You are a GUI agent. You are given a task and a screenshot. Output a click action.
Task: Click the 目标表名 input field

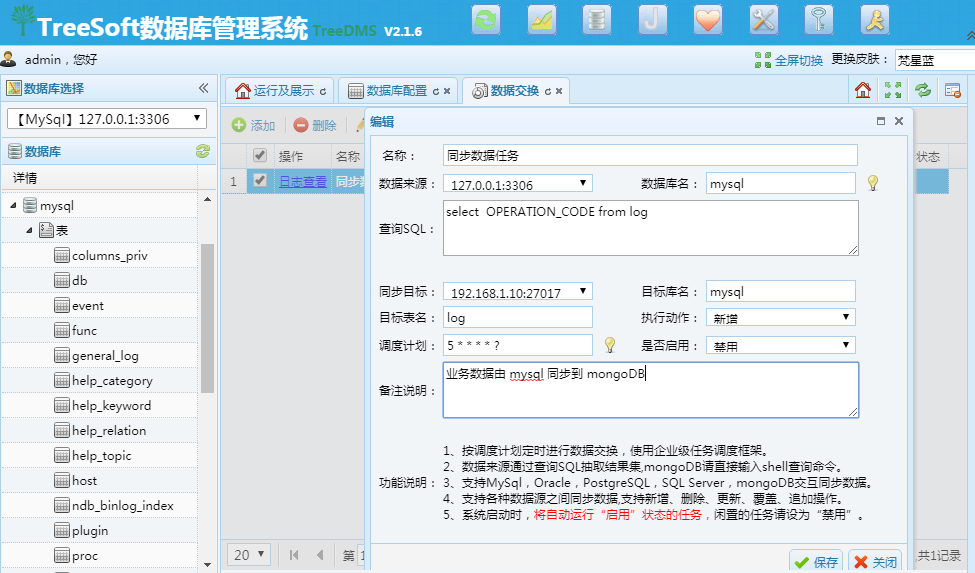518,317
